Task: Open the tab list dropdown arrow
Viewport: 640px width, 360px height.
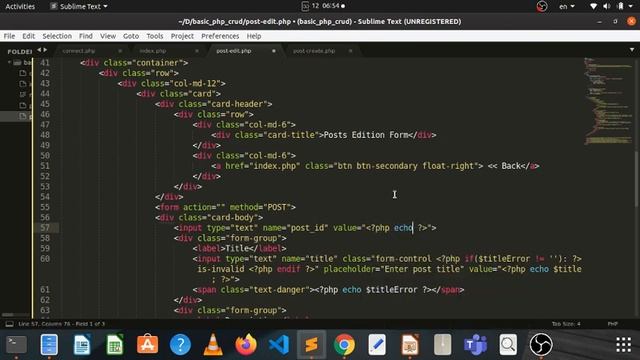Action: (632, 50)
